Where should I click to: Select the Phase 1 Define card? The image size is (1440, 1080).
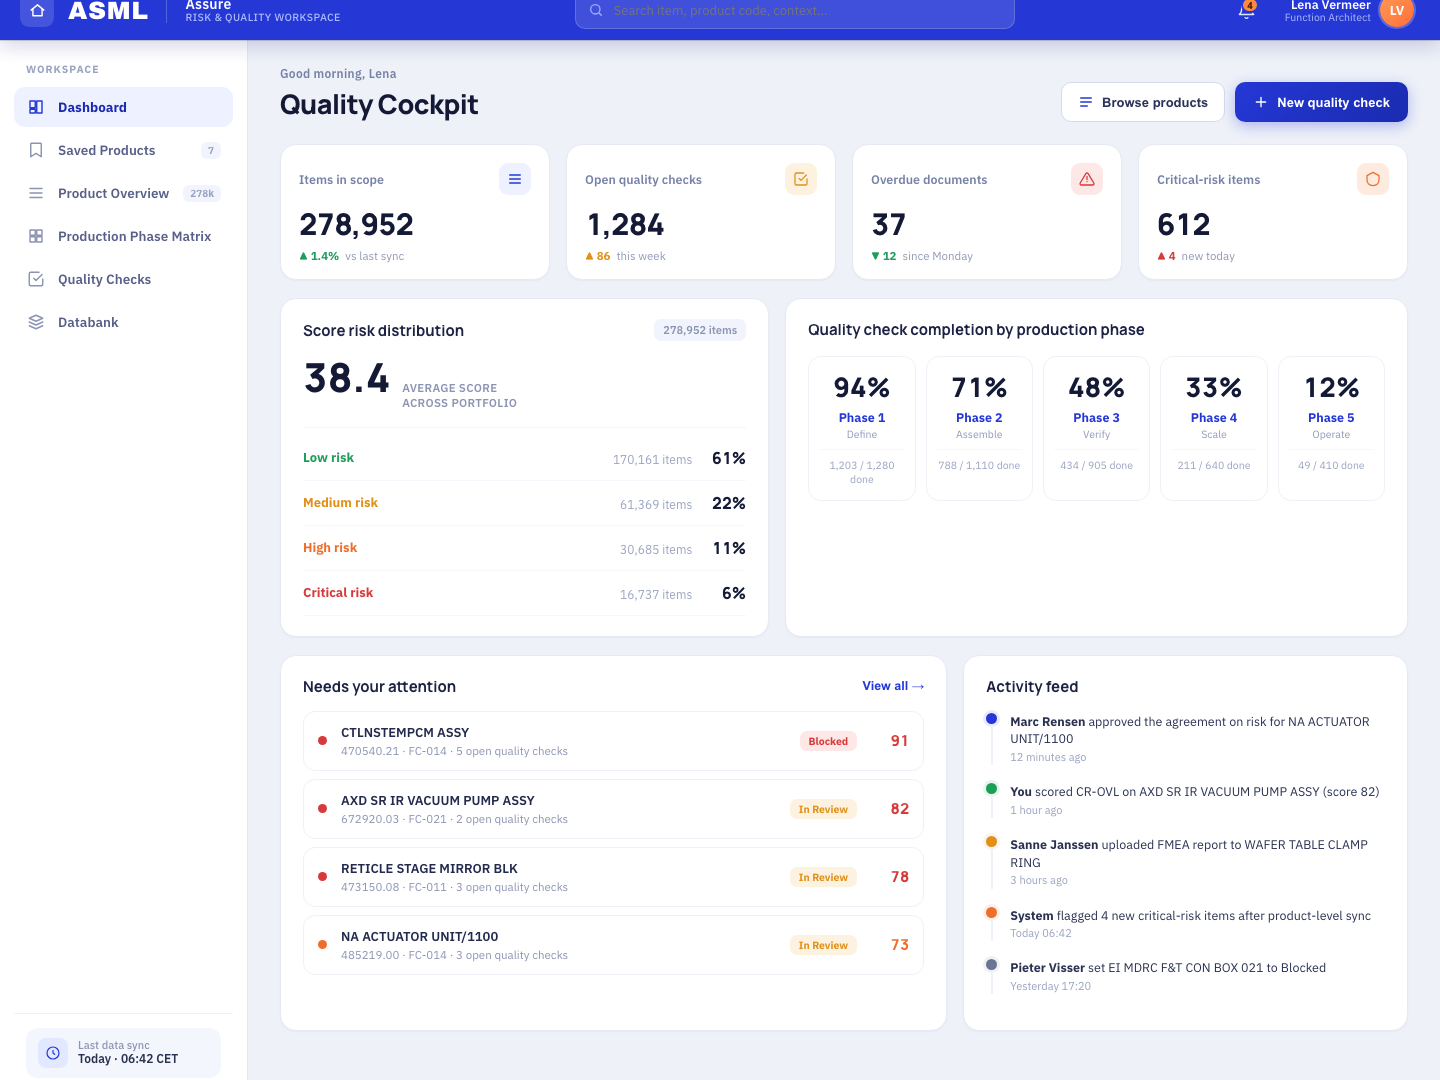tap(862, 428)
